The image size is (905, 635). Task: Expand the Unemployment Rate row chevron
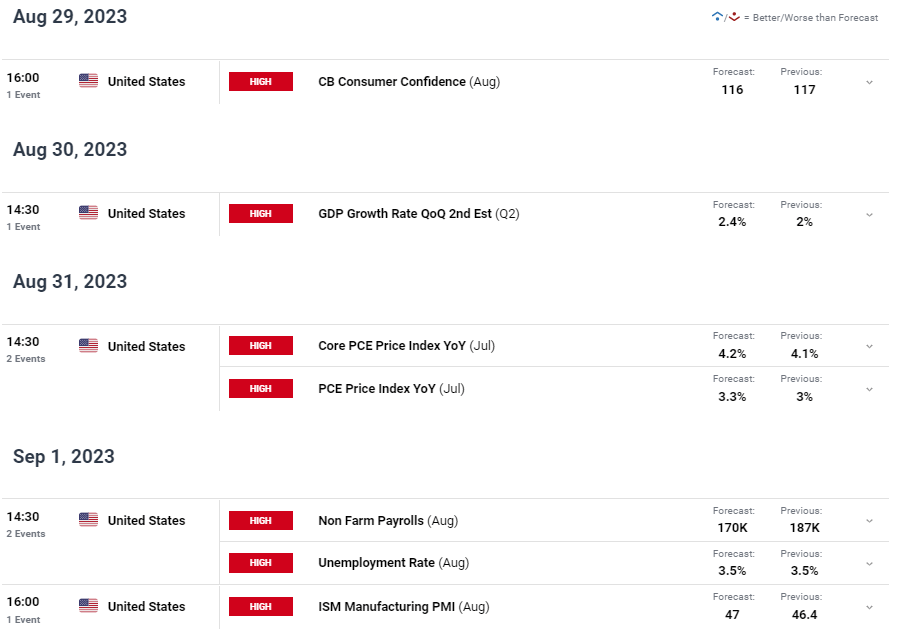pyautogui.click(x=869, y=564)
